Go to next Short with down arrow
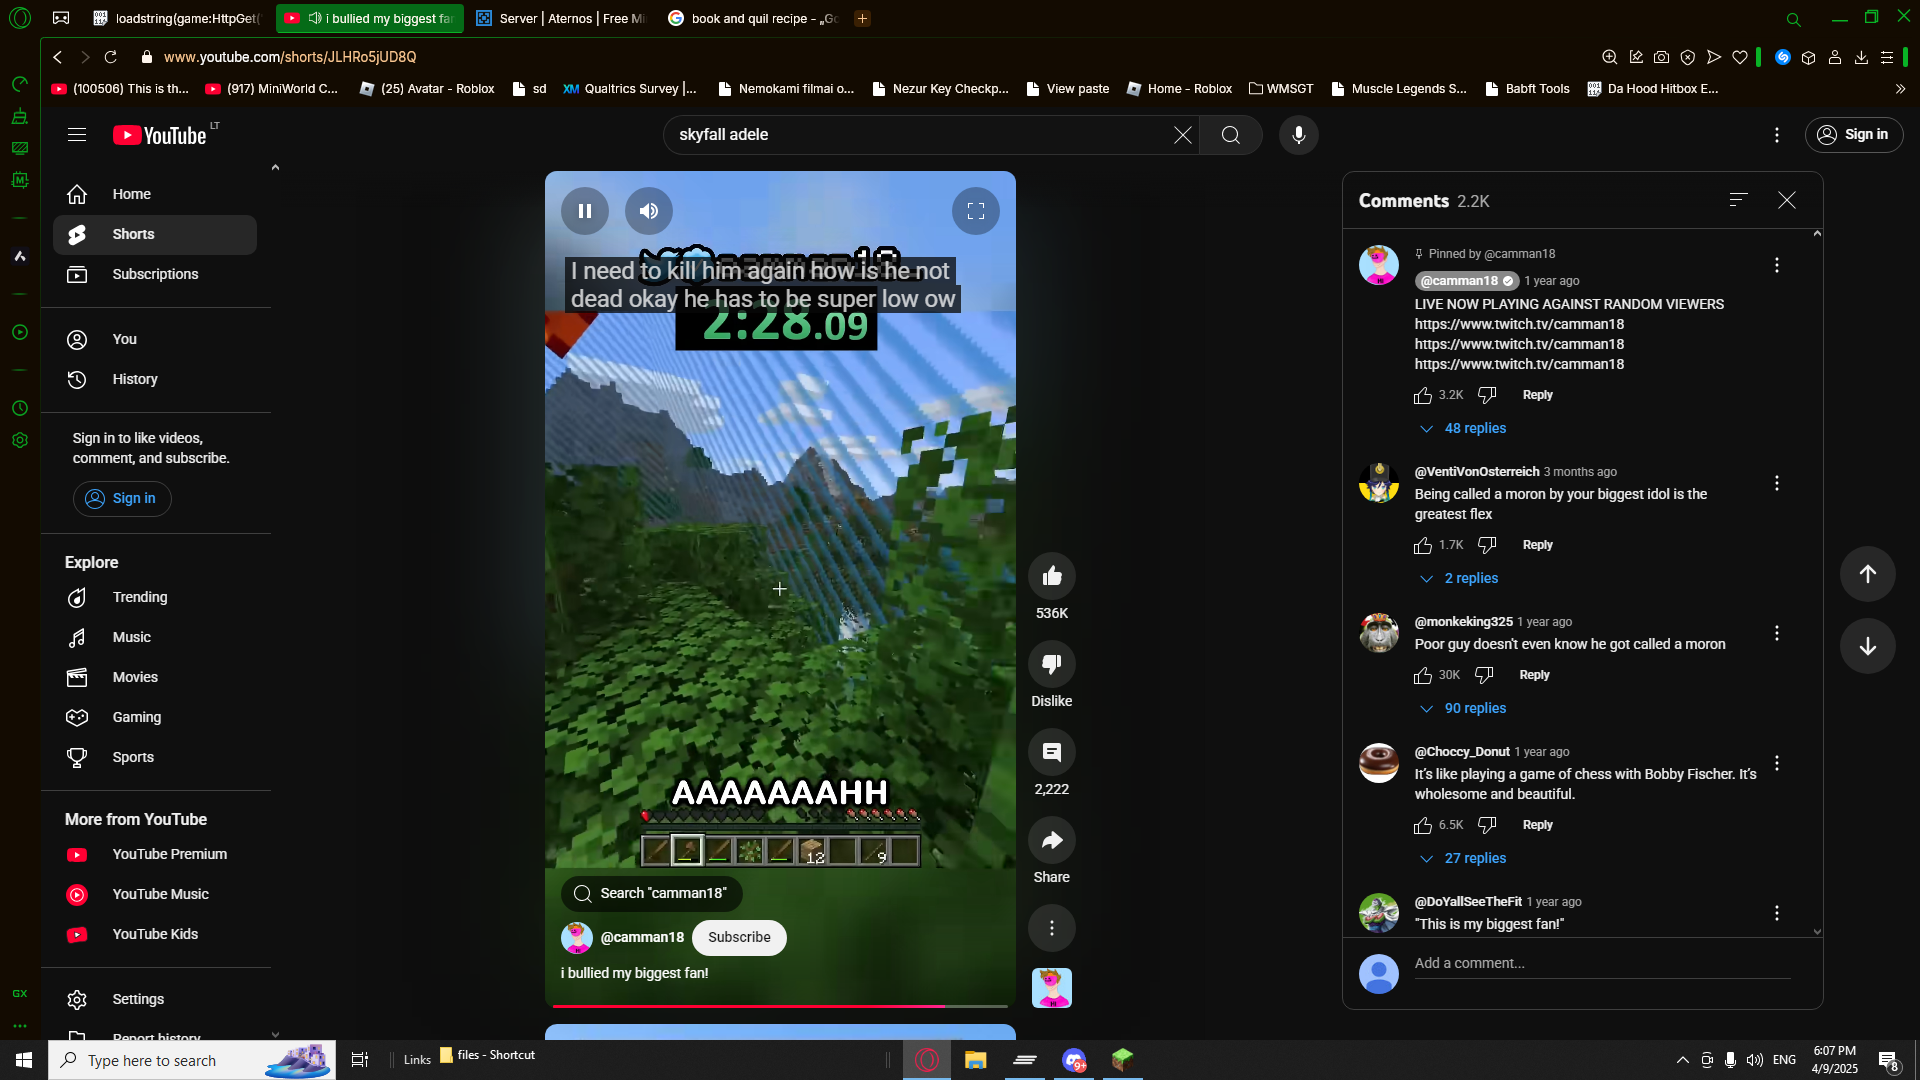Image resolution: width=1920 pixels, height=1080 pixels. (1868, 646)
